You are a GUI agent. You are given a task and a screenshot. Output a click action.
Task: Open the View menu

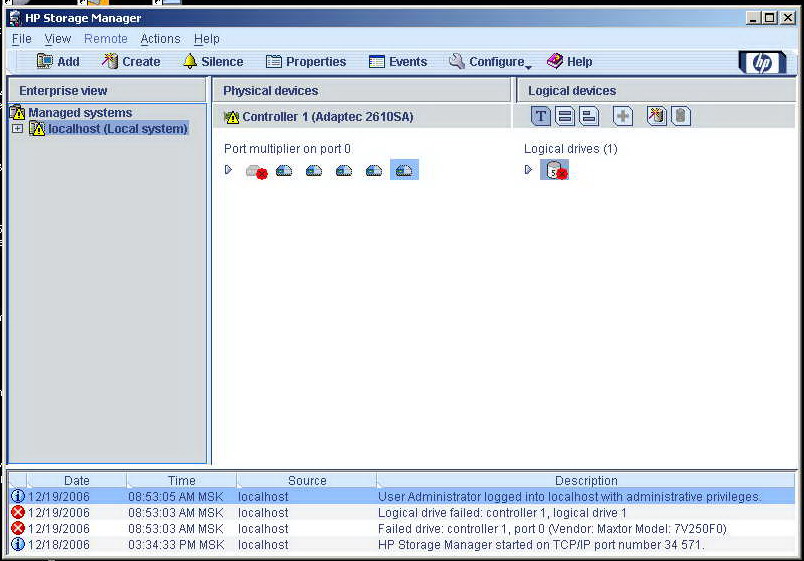(58, 39)
